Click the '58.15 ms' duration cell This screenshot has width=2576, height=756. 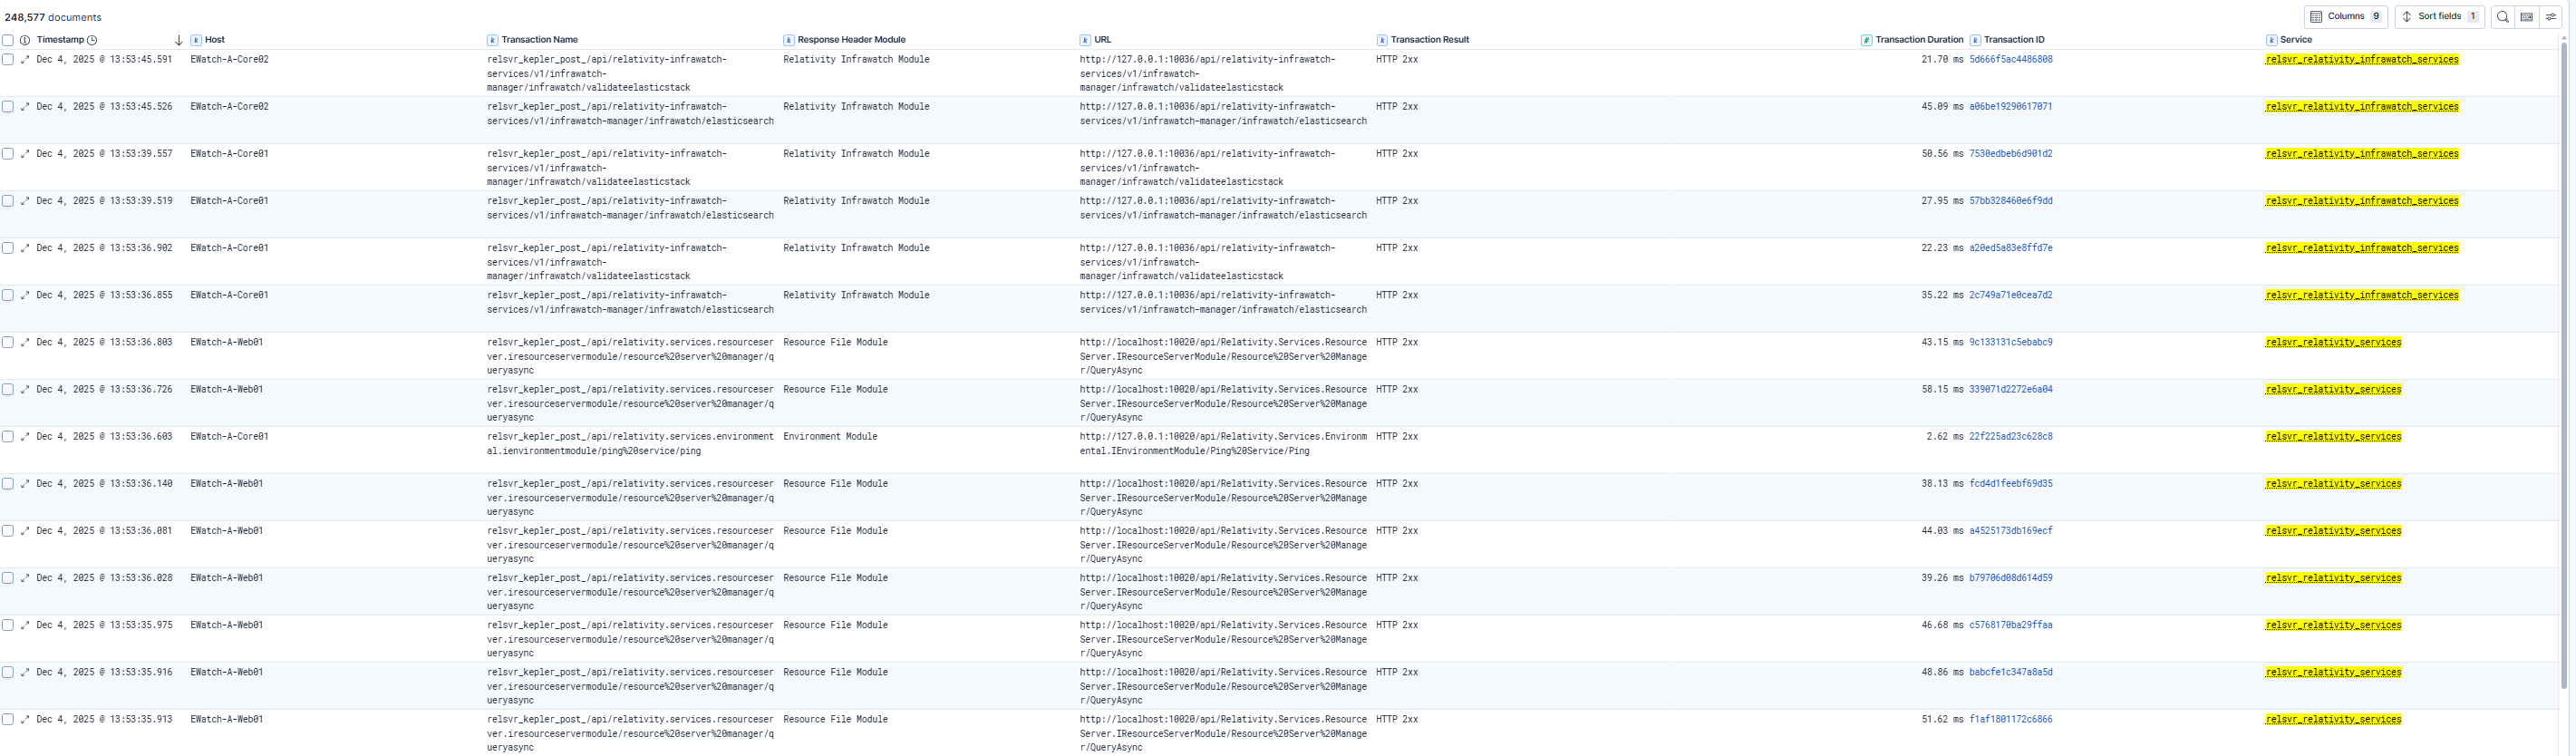[x=1942, y=390]
